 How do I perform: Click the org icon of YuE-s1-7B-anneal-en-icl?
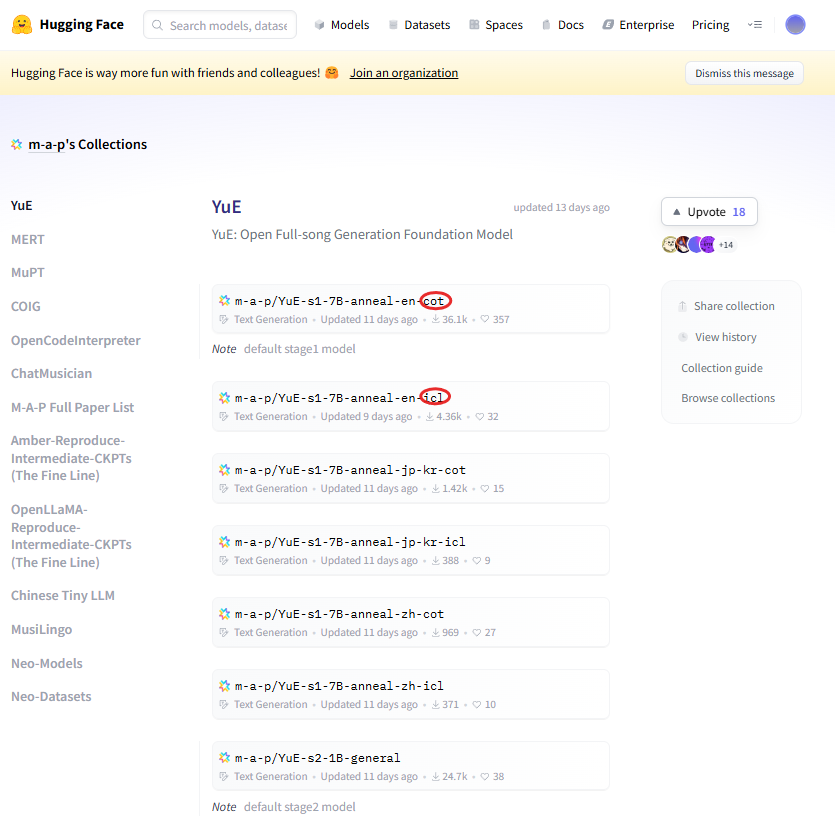tap(225, 398)
